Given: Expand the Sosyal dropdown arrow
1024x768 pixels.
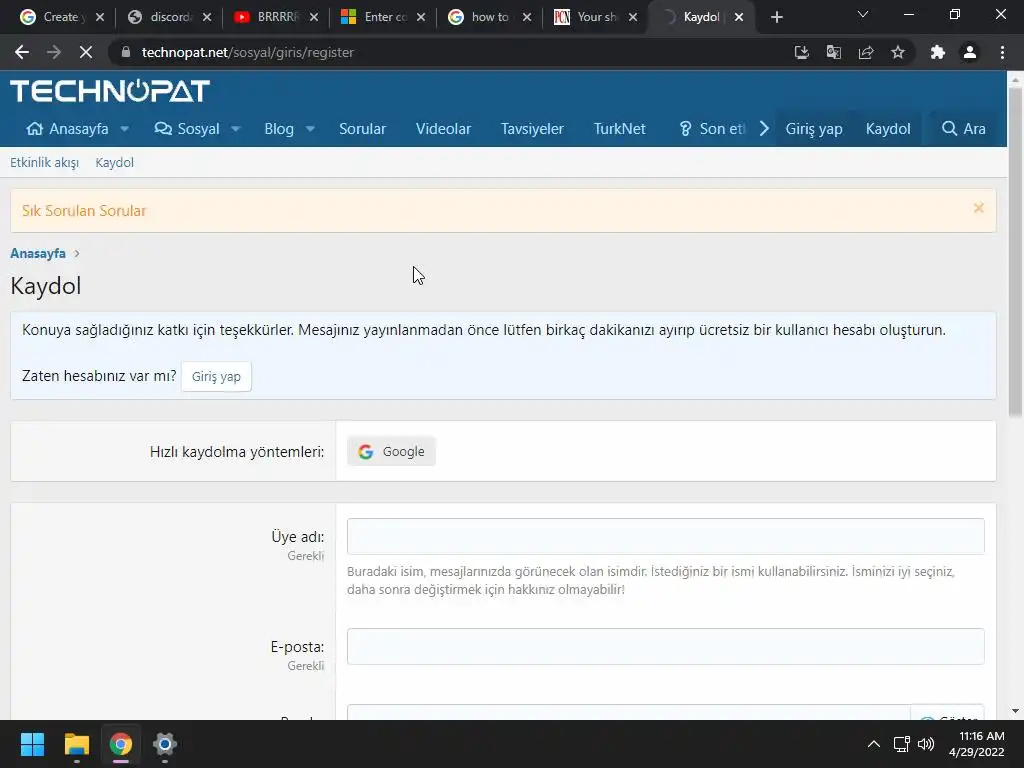Looking at the screenshot, I should point(236,129).
